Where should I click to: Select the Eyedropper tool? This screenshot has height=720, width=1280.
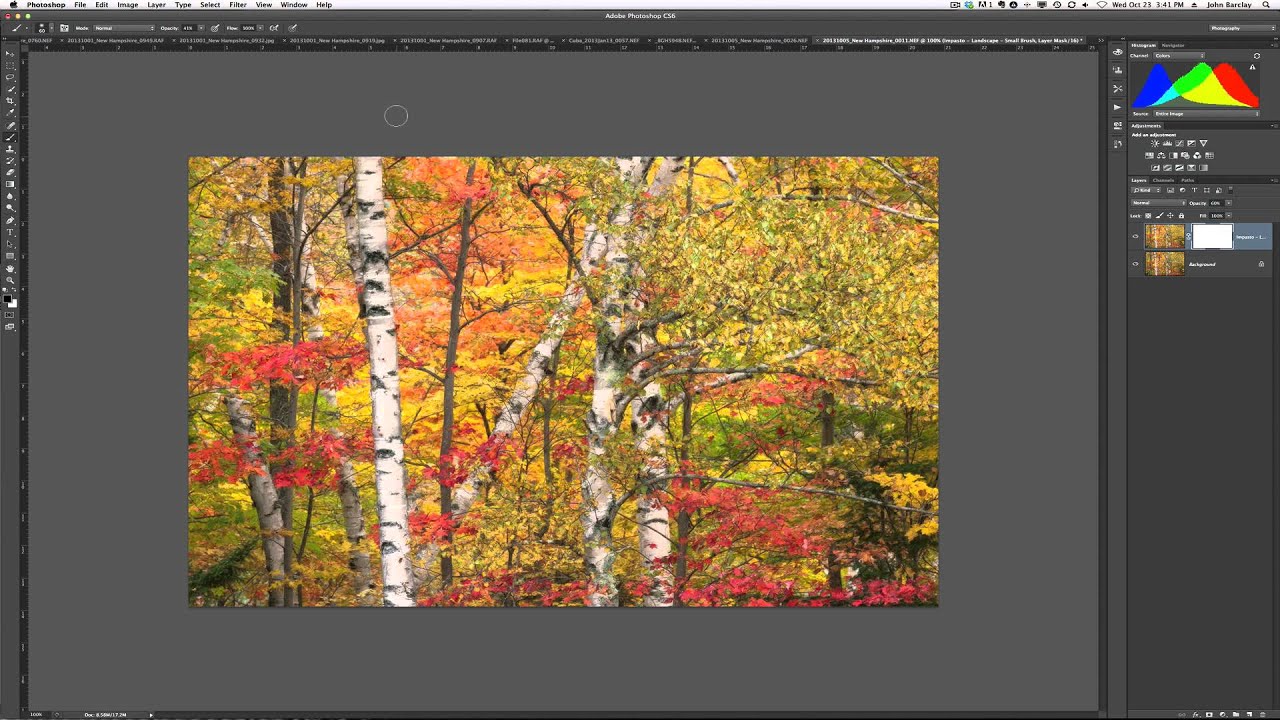click(9, 113)
